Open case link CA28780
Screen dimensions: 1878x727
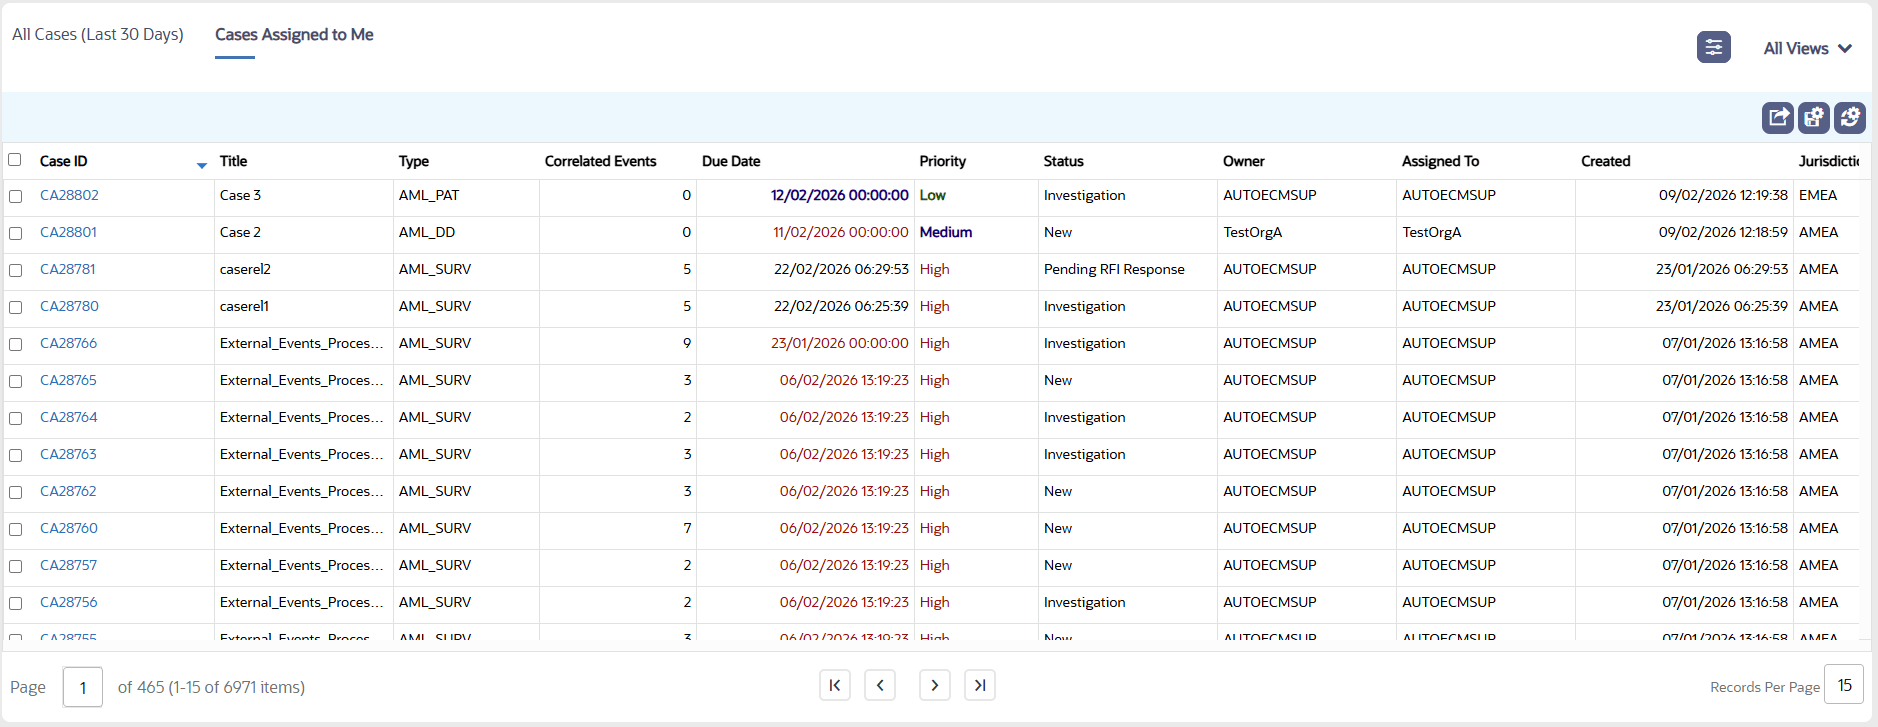pyautogui.click(x=69, y=306)
